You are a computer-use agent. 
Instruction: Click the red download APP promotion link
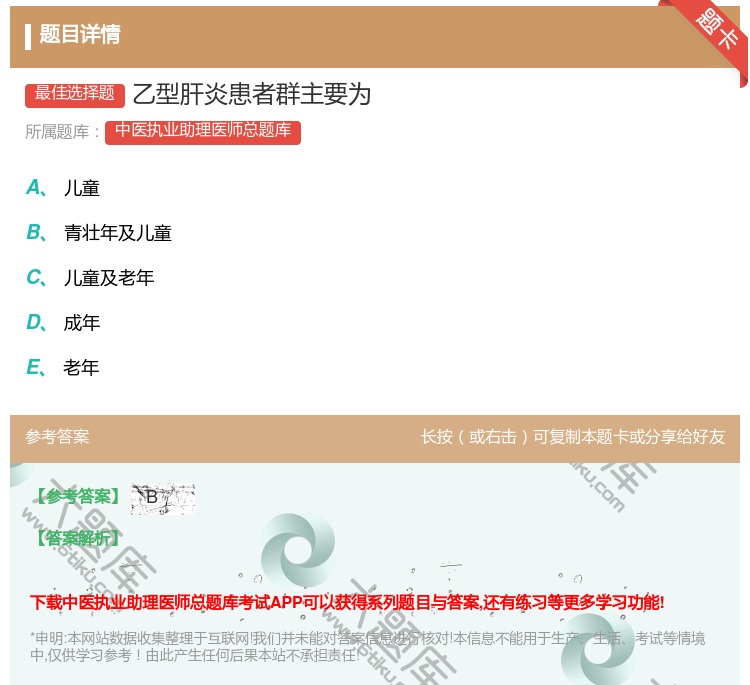pos(347,602)
